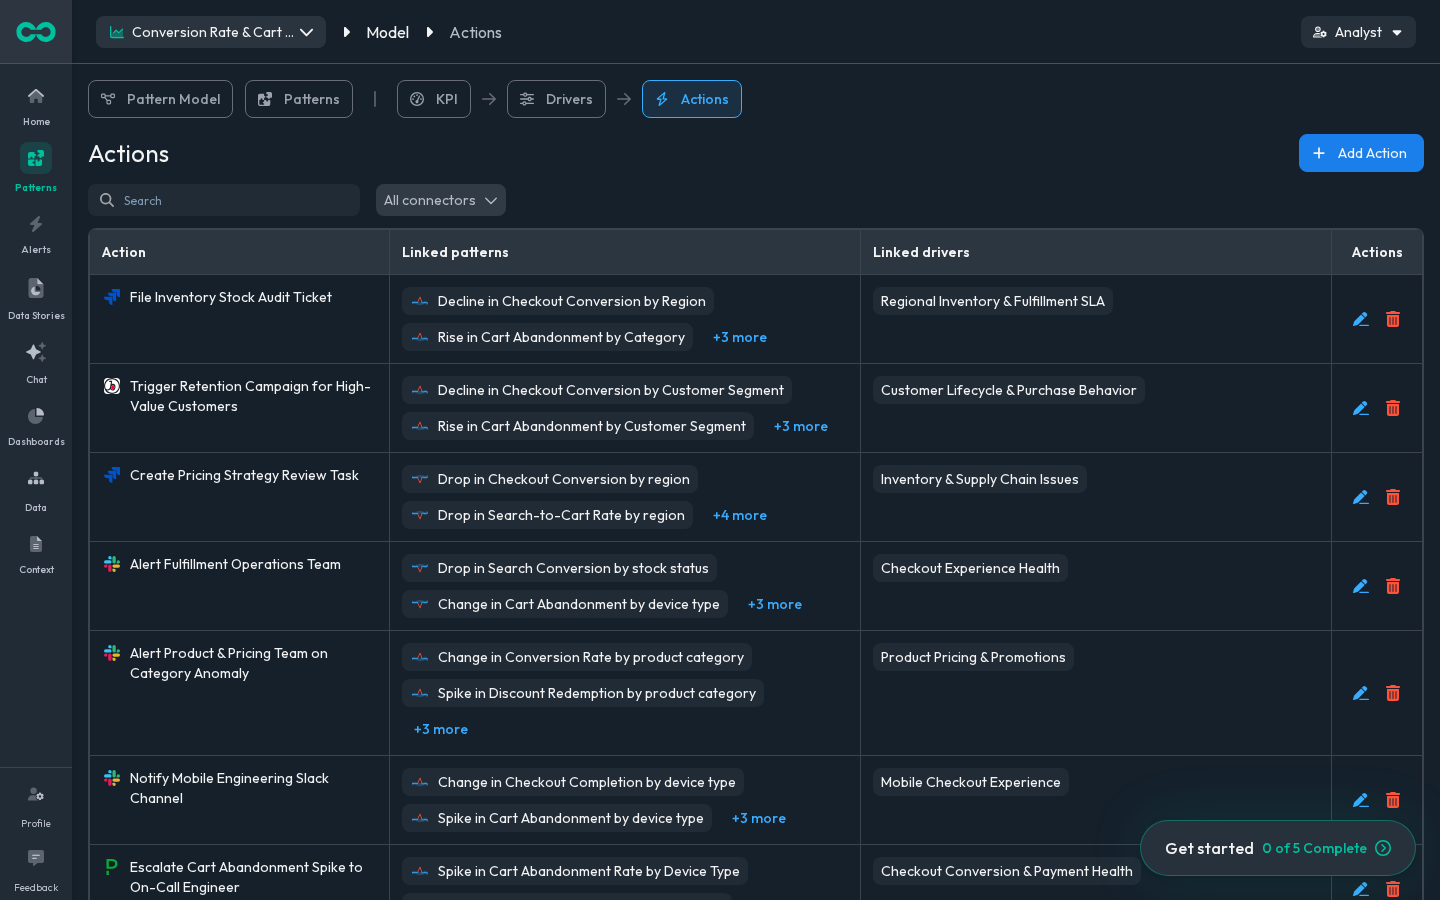
Task: Edit Create Pricing Strategy Review Task
Action: tap(1361, 497)
